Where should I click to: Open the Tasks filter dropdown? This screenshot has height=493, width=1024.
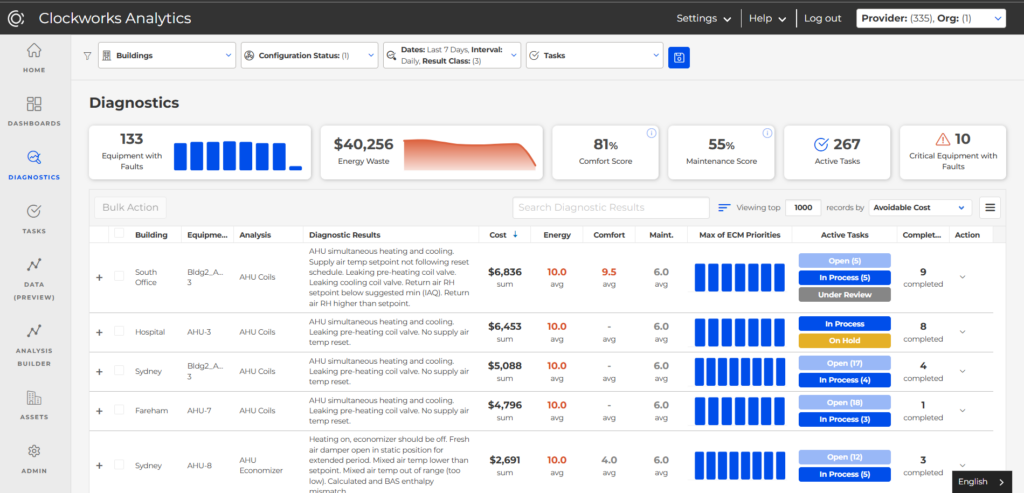point(594,56)
